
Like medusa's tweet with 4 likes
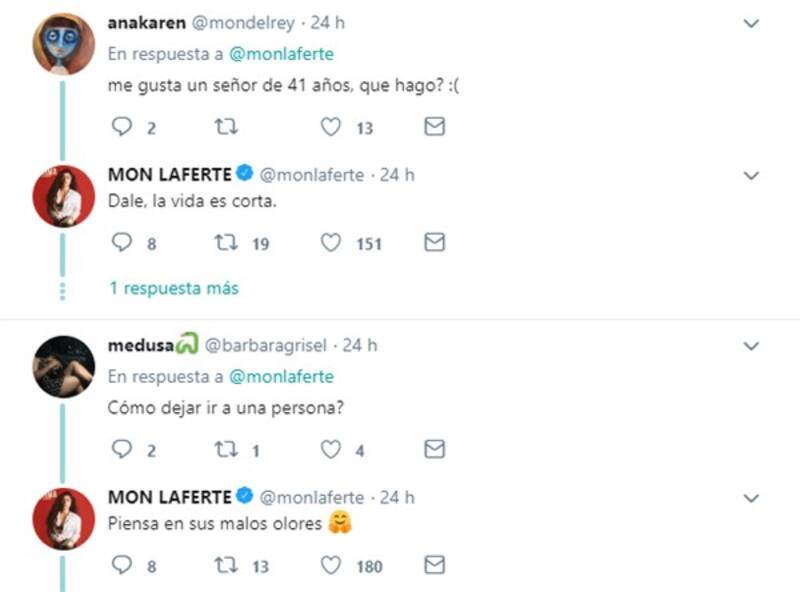(331, 450)
